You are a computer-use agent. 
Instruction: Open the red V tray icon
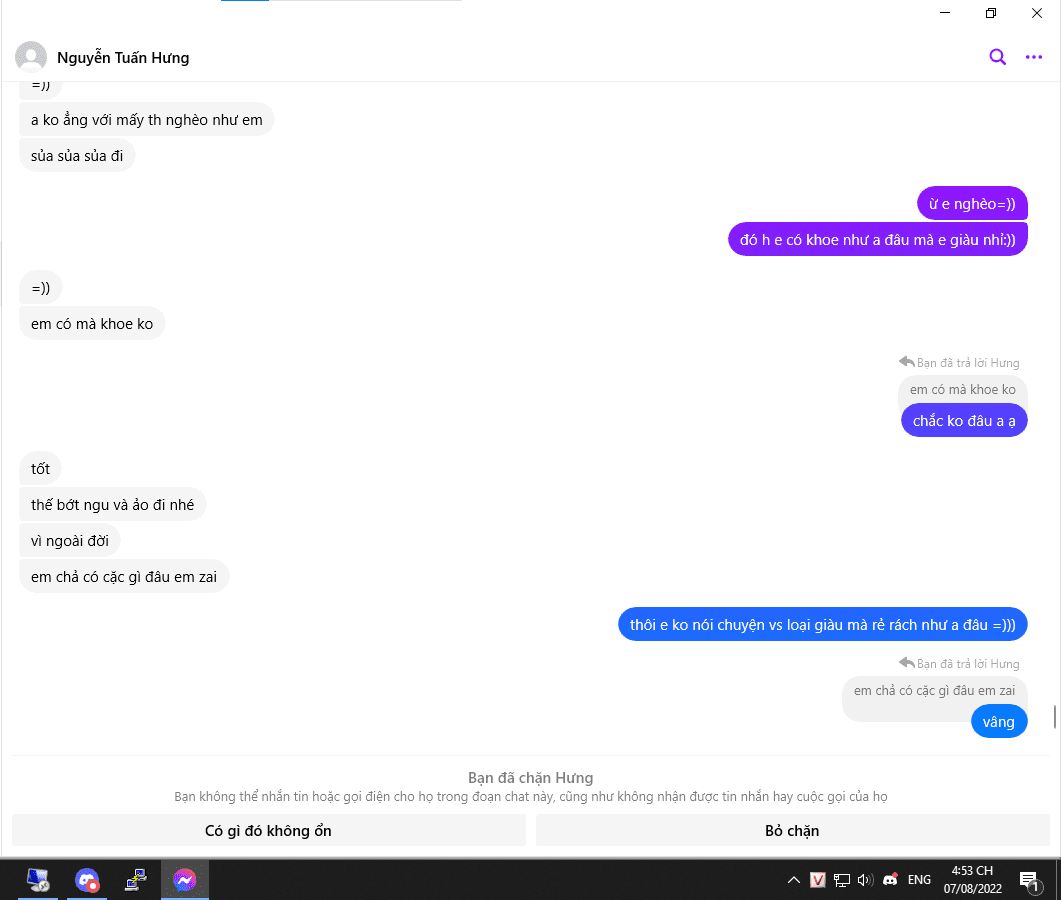click(x=817, y=880)
